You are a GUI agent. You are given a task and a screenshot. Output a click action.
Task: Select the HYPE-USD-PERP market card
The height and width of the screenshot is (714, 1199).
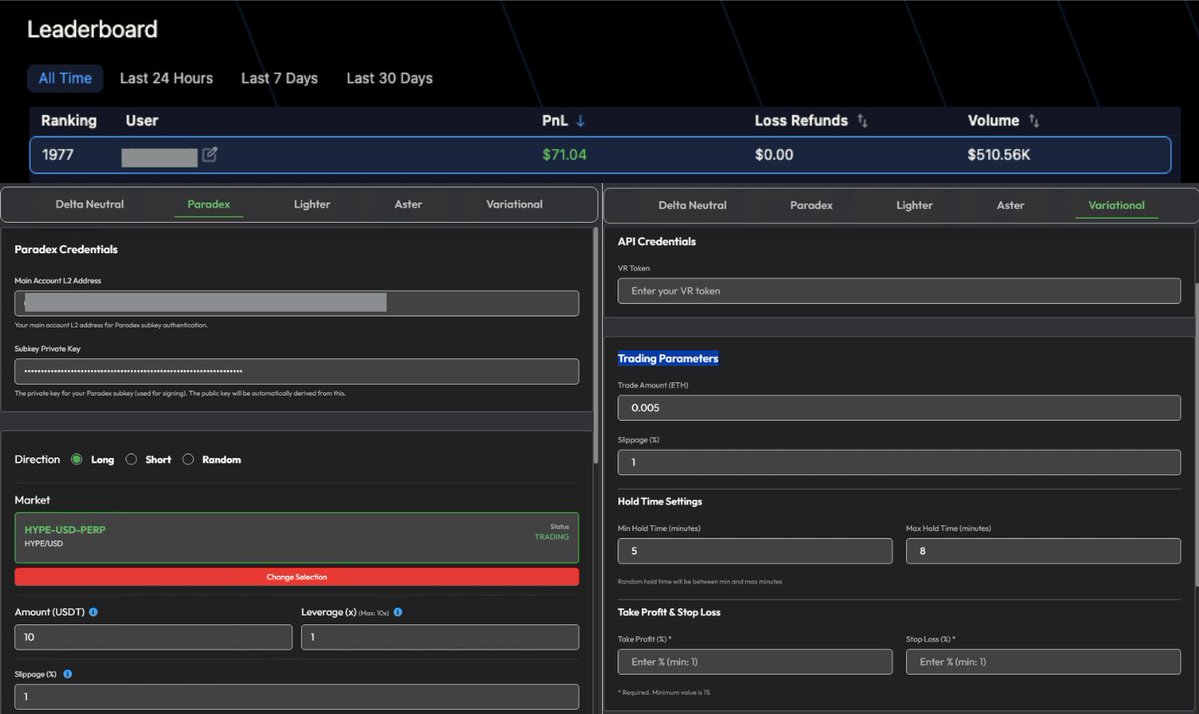297,537
